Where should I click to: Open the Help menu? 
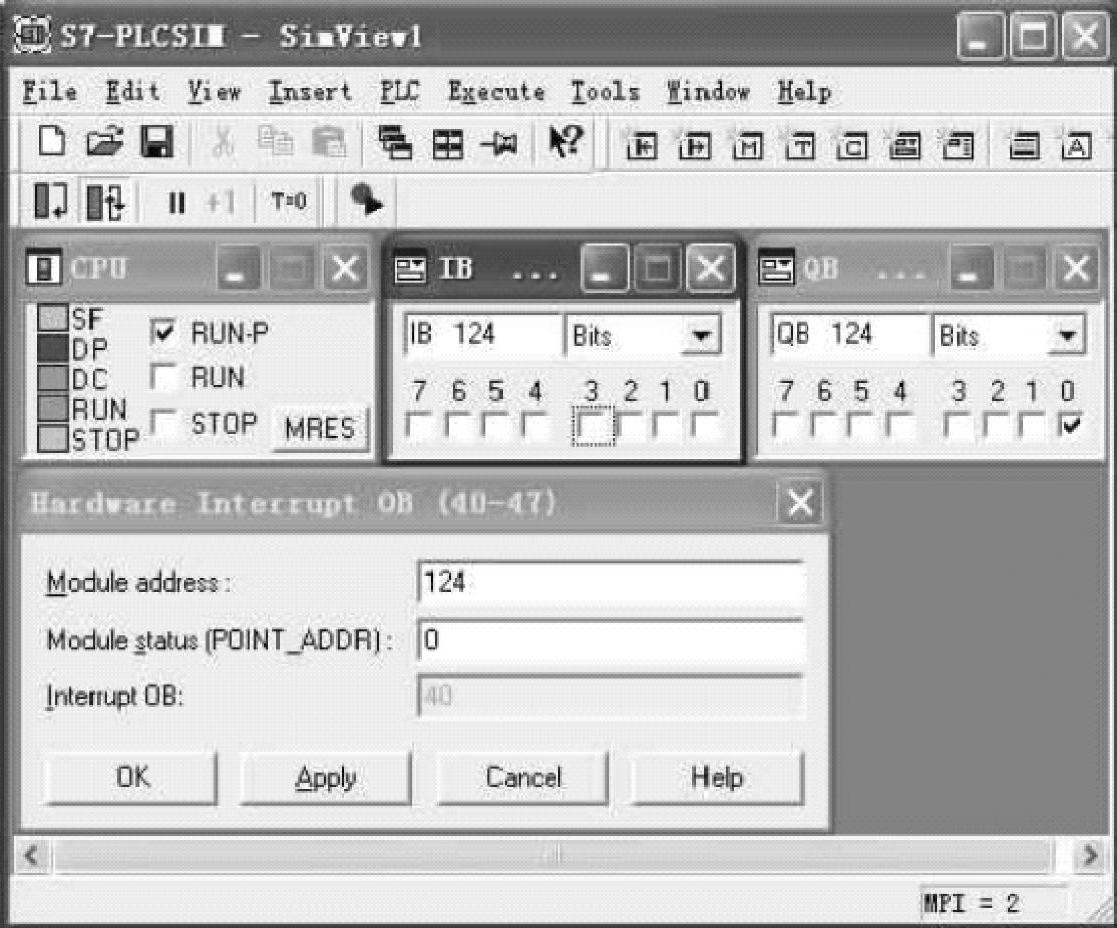click(804, 92)
